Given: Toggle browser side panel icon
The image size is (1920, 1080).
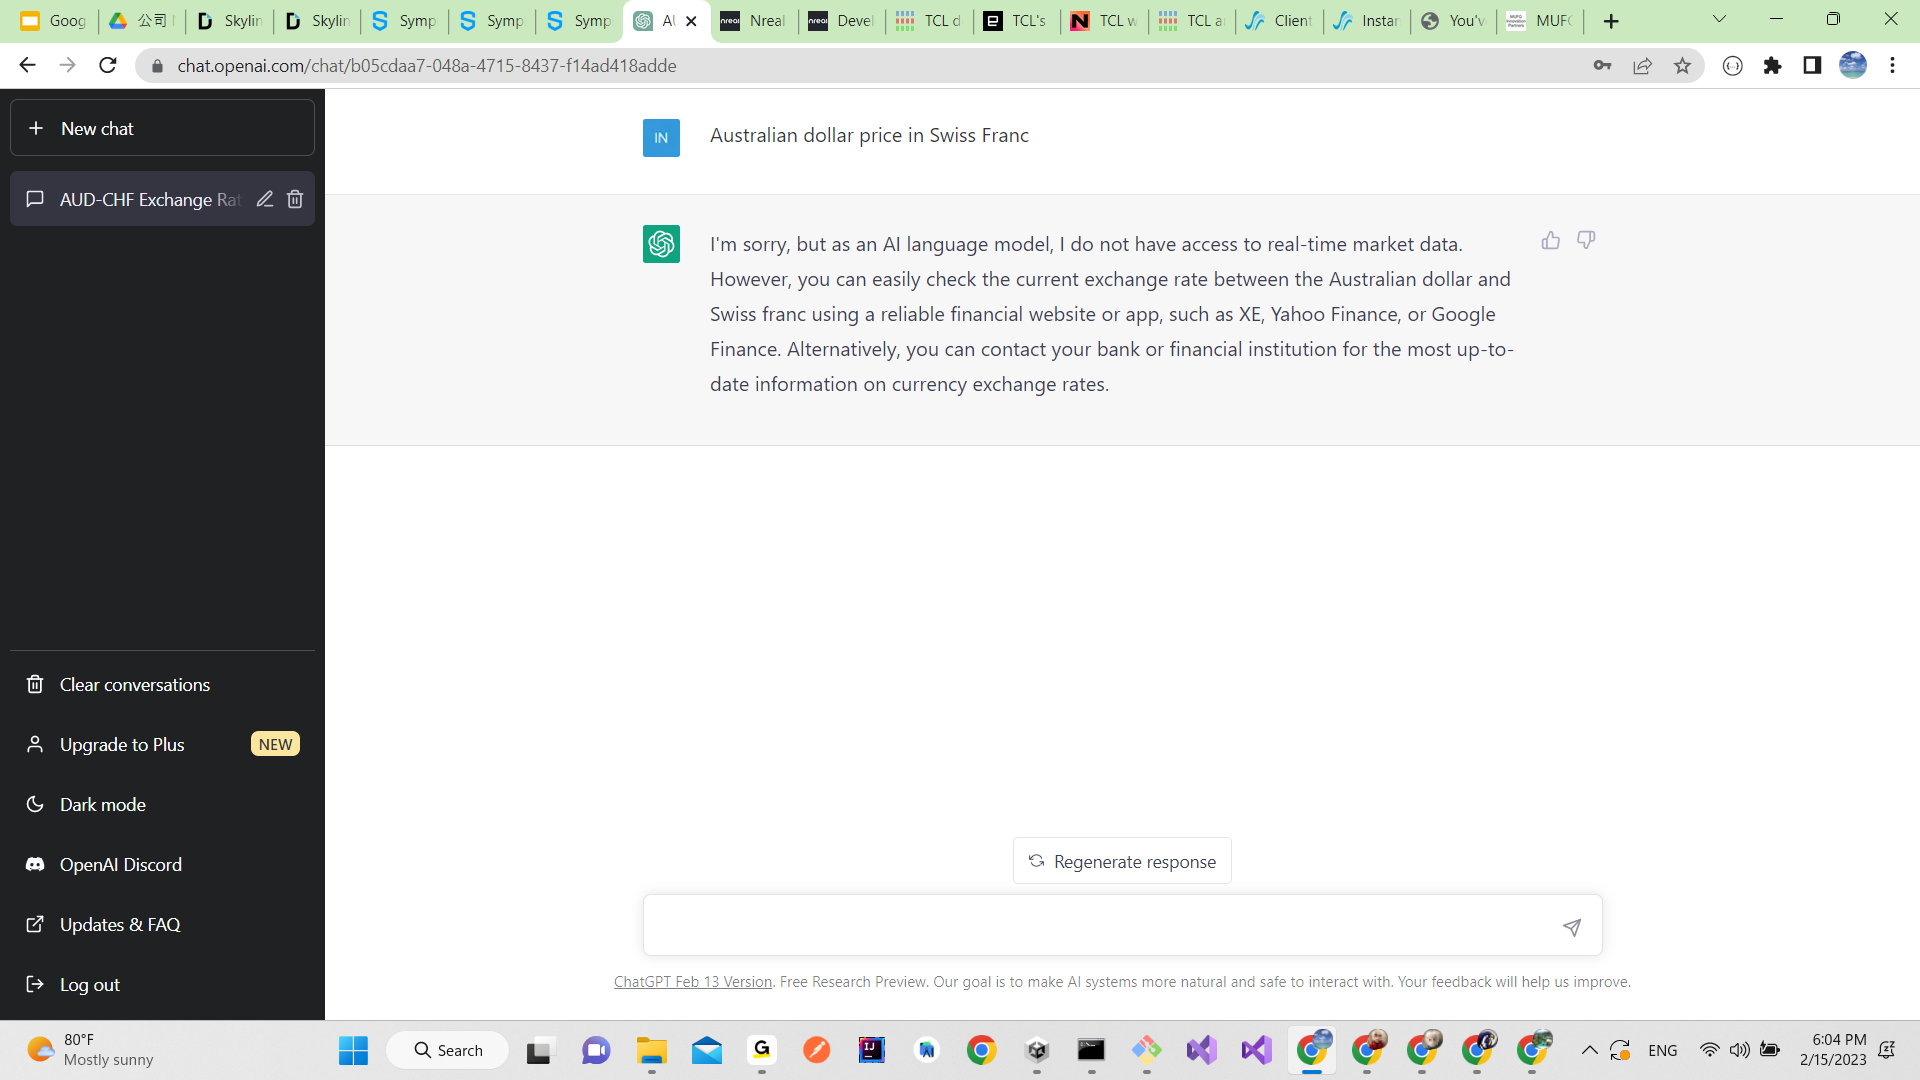Looking at the screenshot, I should (x=1811, y=66).
